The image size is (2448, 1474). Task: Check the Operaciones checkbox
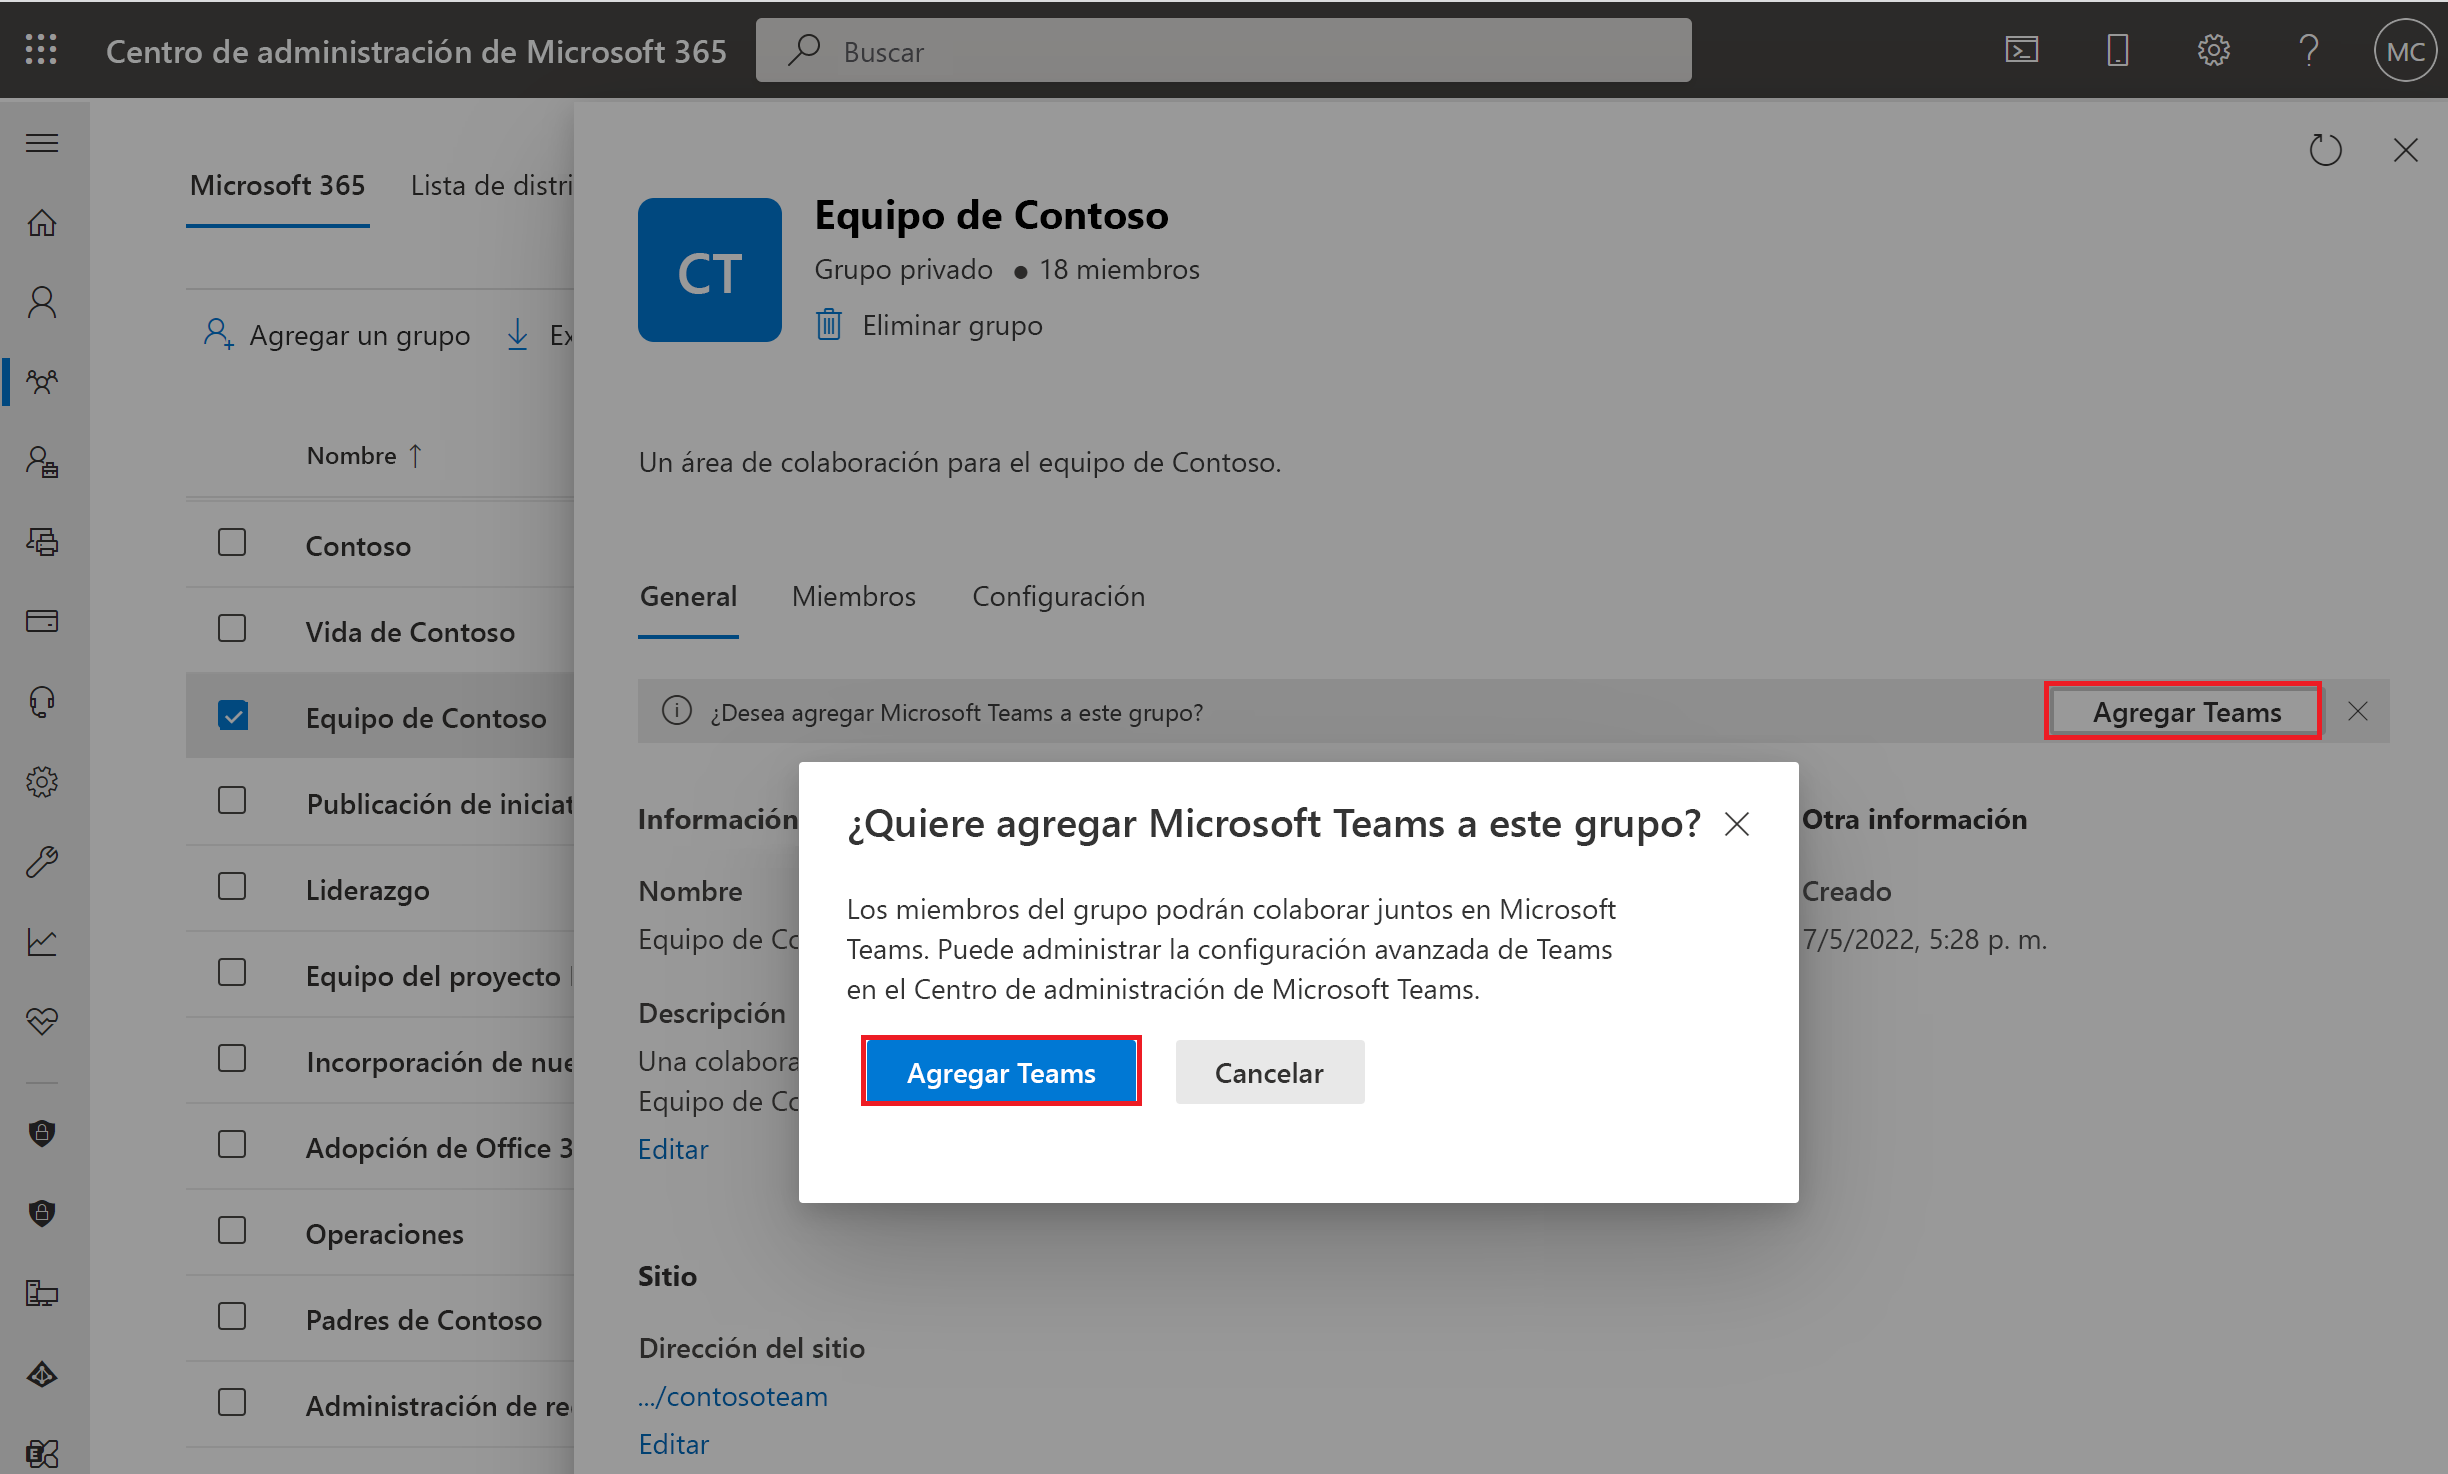click(232, 1230)
